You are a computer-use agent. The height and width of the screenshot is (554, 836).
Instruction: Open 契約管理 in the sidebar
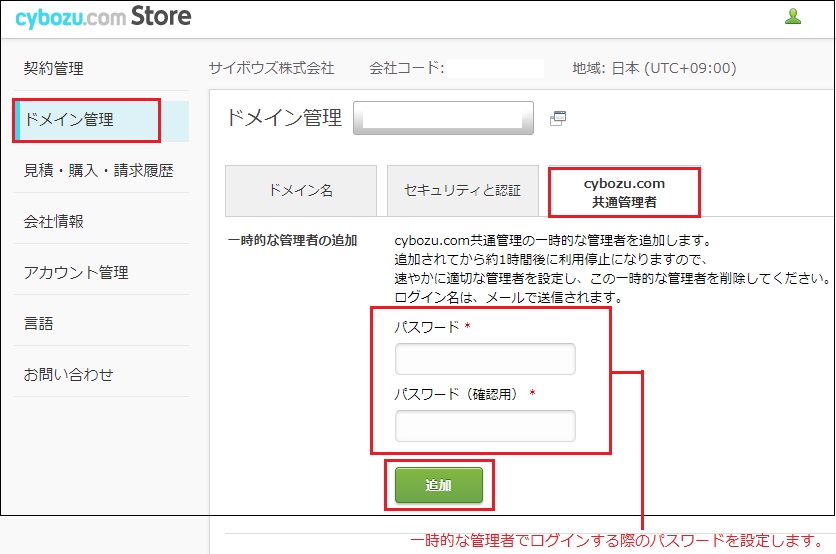54,69
